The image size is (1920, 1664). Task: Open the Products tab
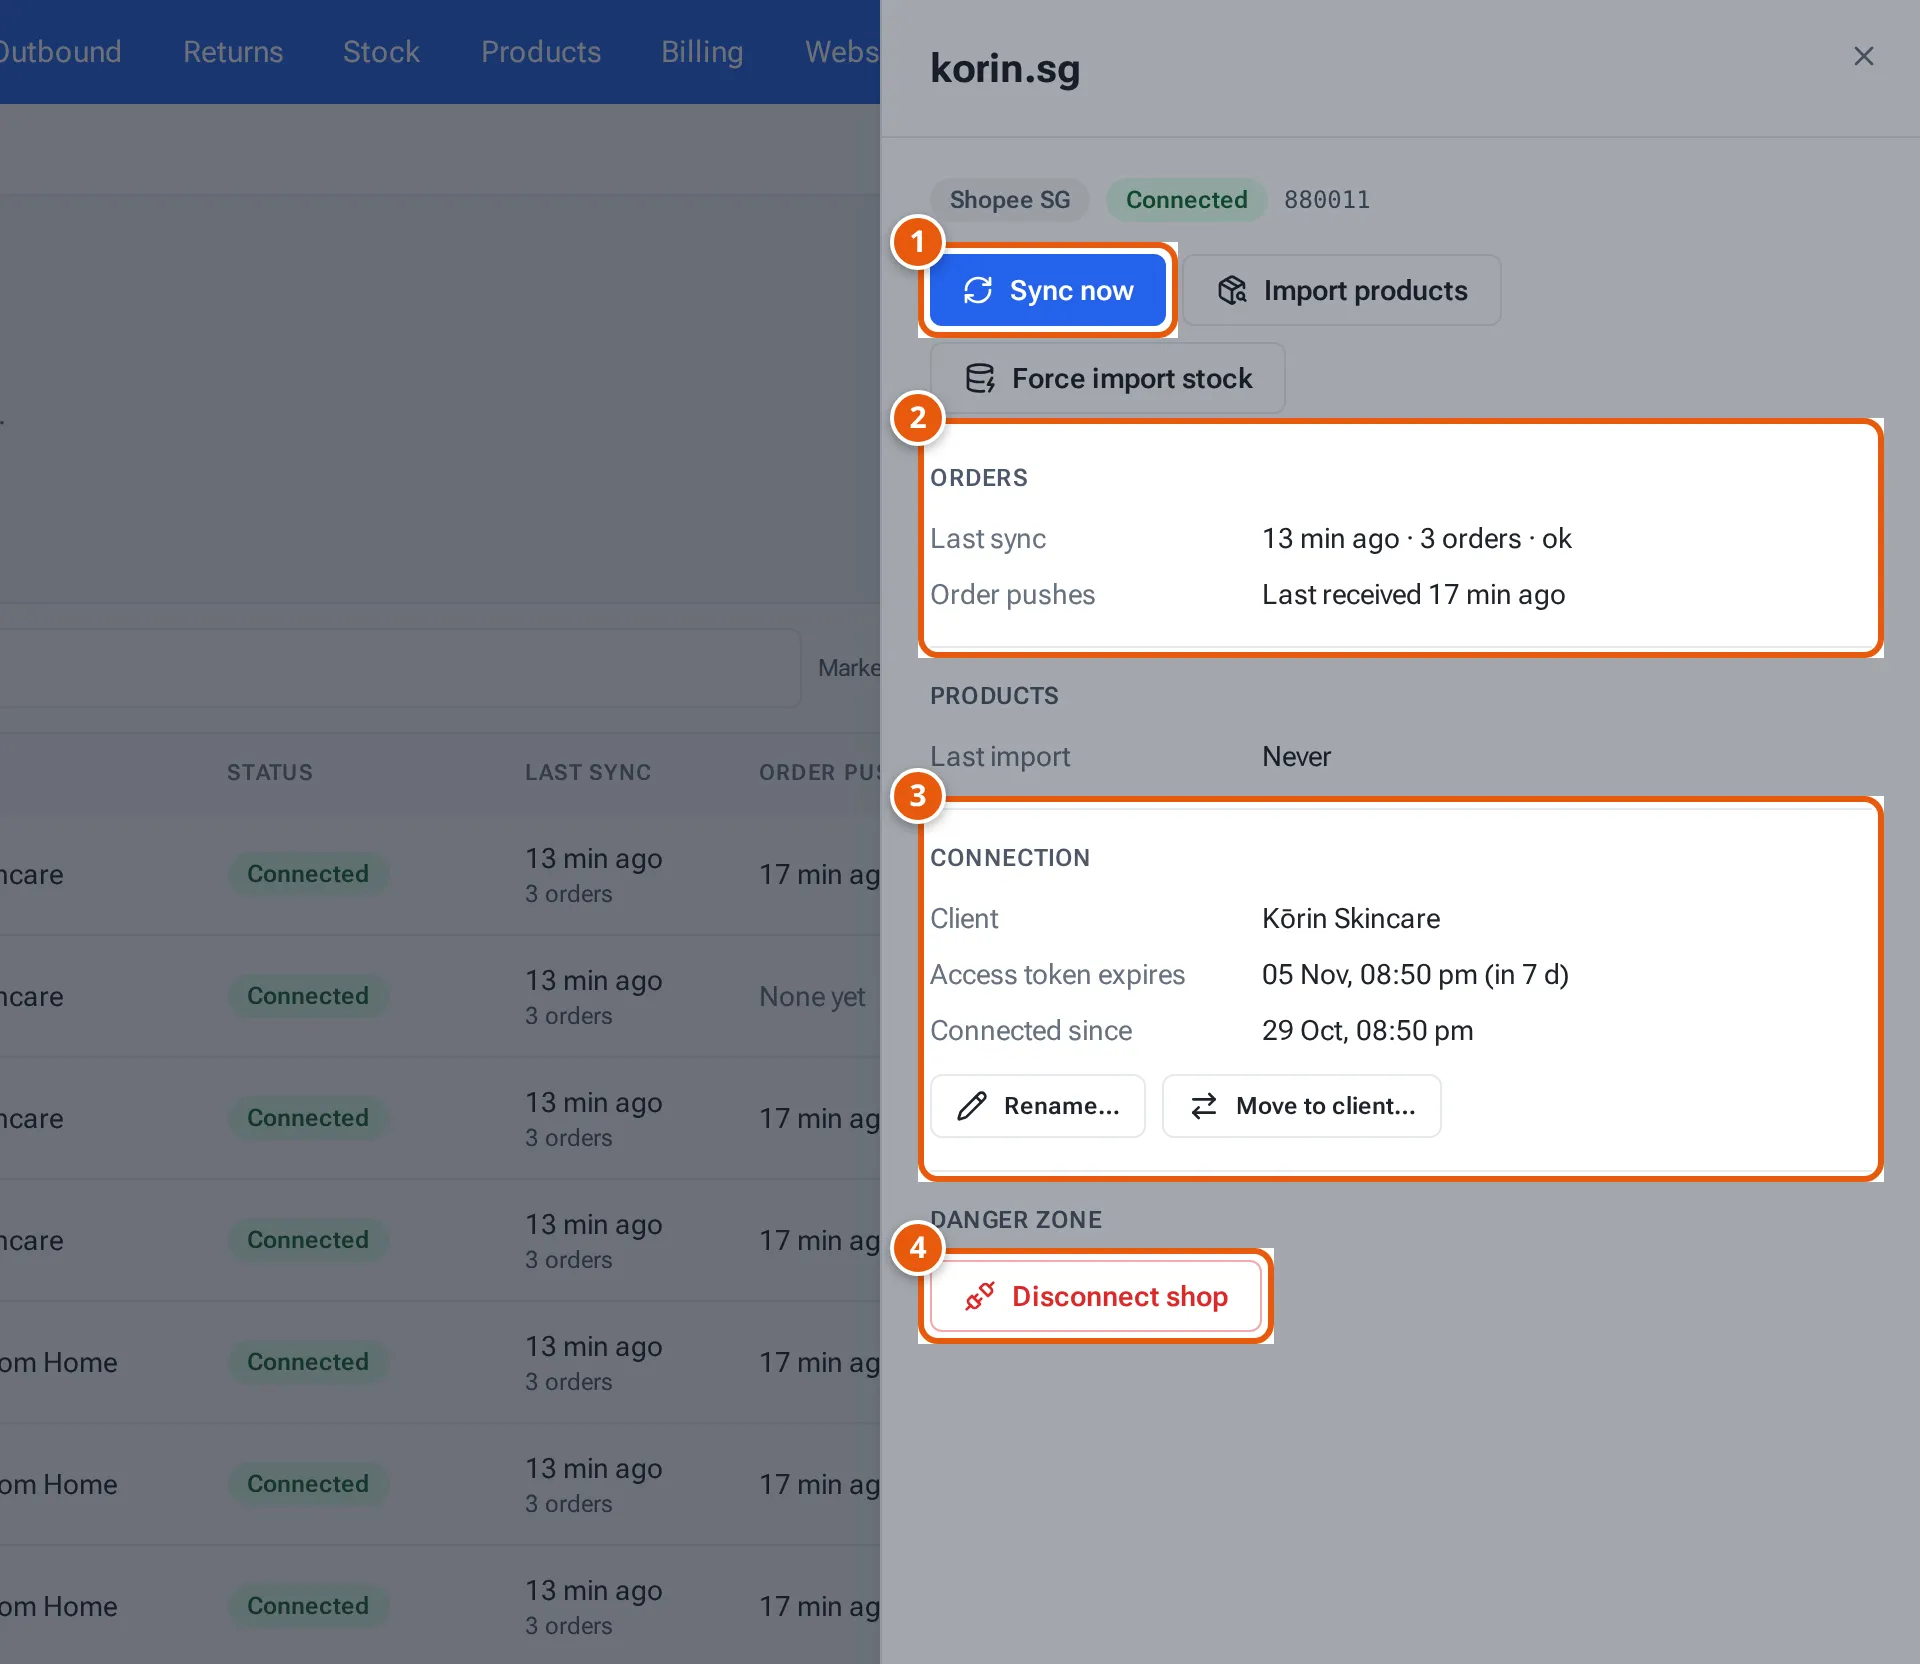tap(541, 52)
